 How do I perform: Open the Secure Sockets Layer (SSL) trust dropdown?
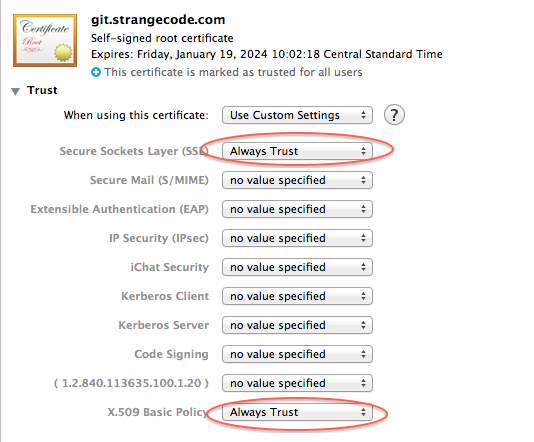[x=297, y=151]
